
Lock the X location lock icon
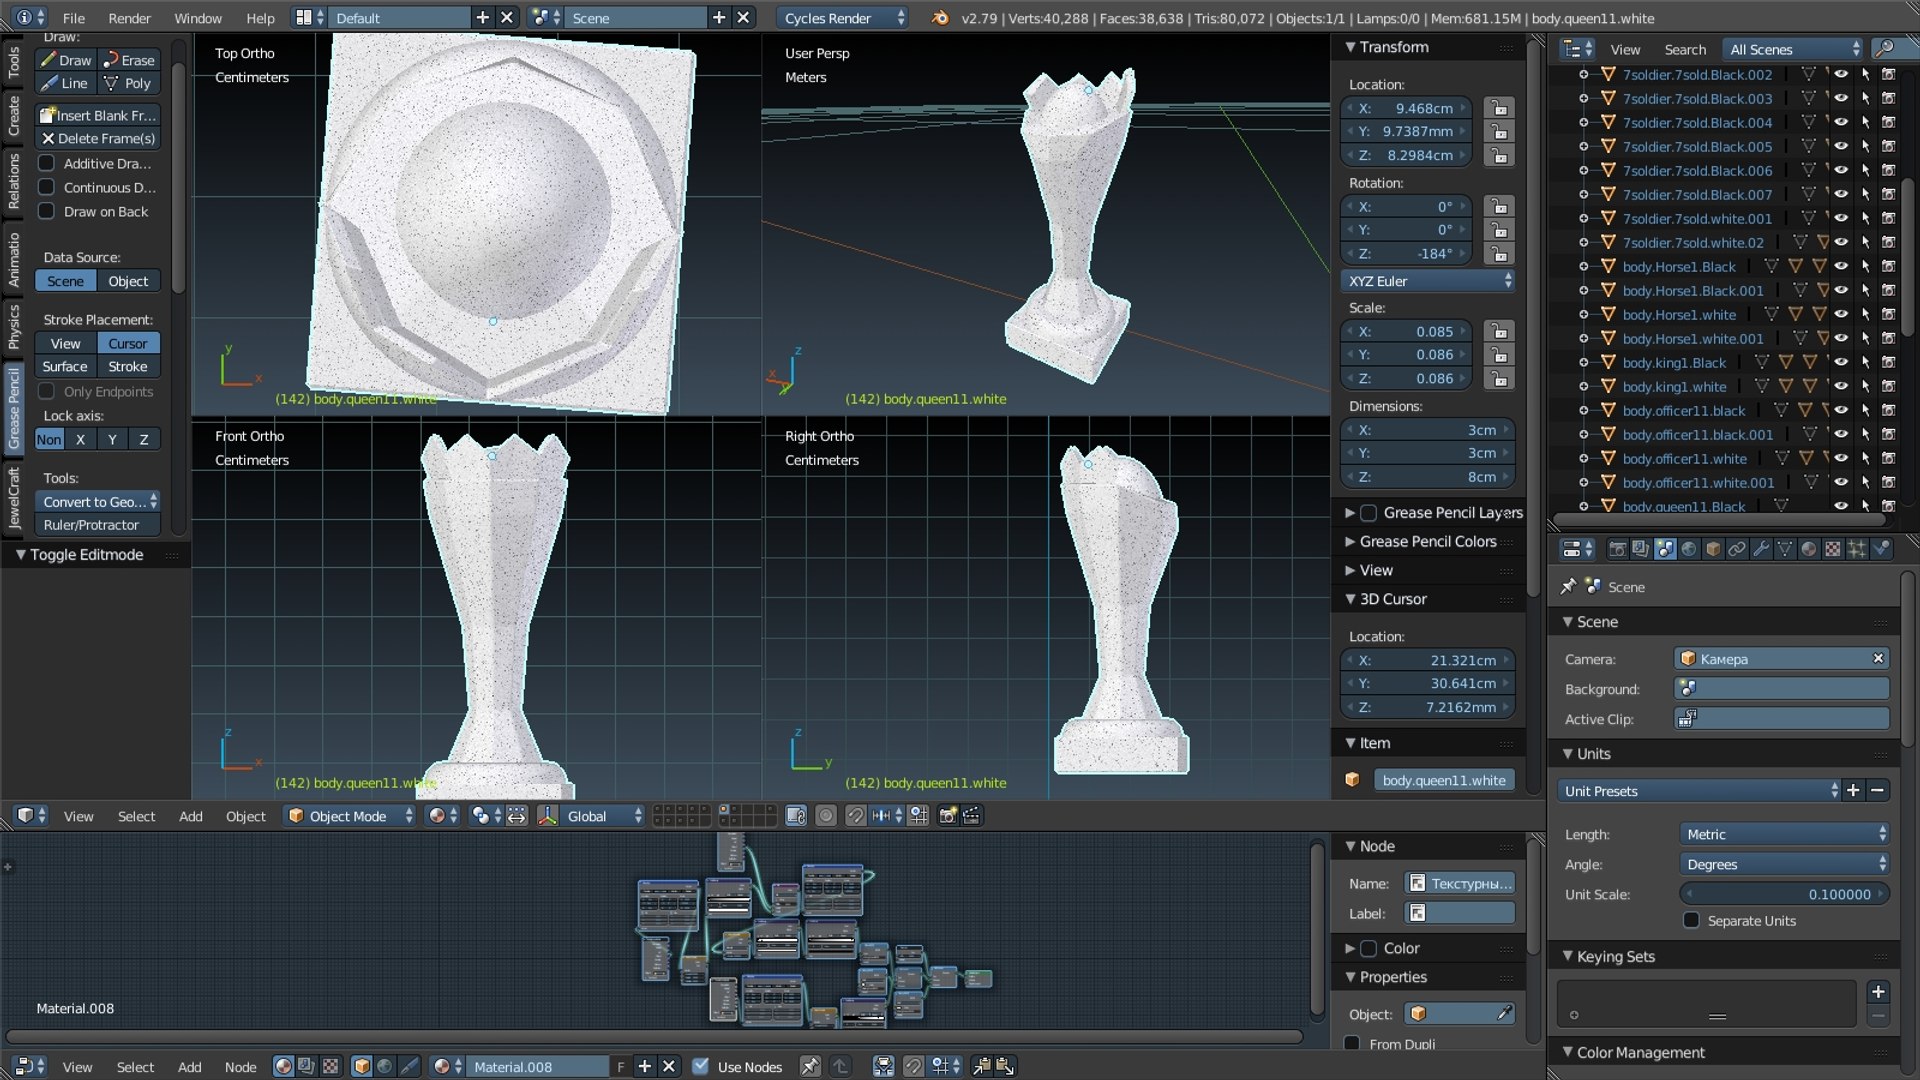1497,108
